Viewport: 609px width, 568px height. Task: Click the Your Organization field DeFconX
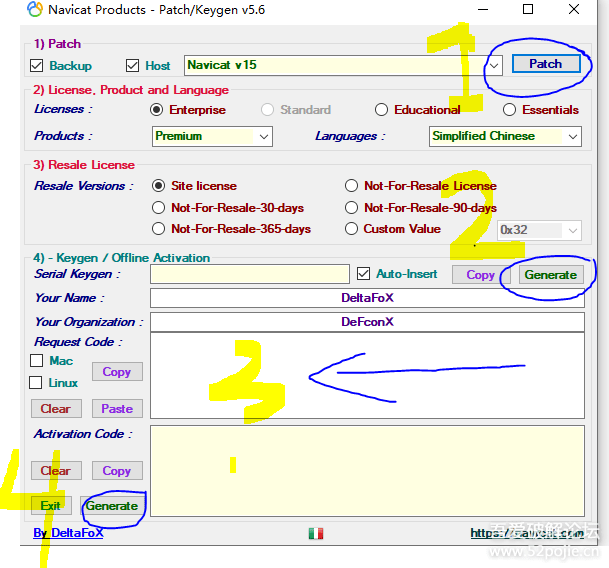point(367,322)
